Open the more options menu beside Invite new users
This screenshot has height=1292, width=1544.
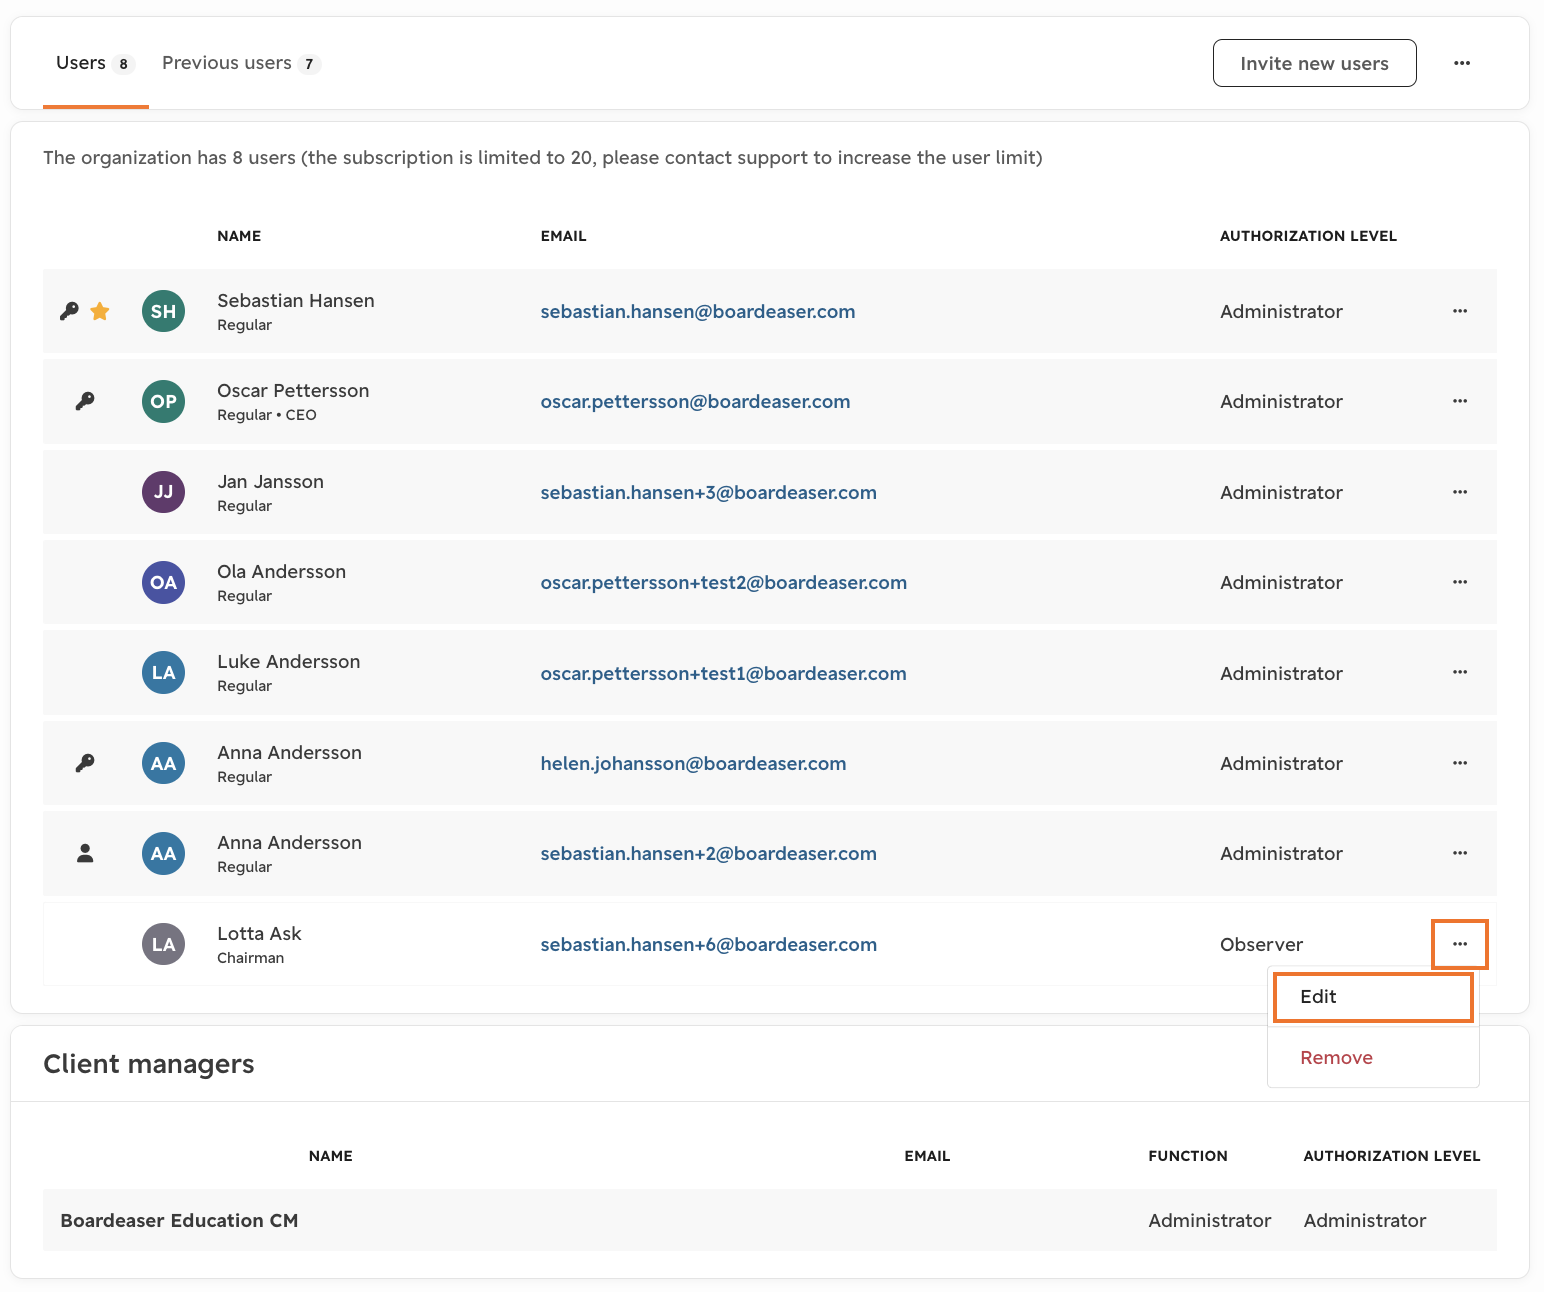[x=1462, y=63]
